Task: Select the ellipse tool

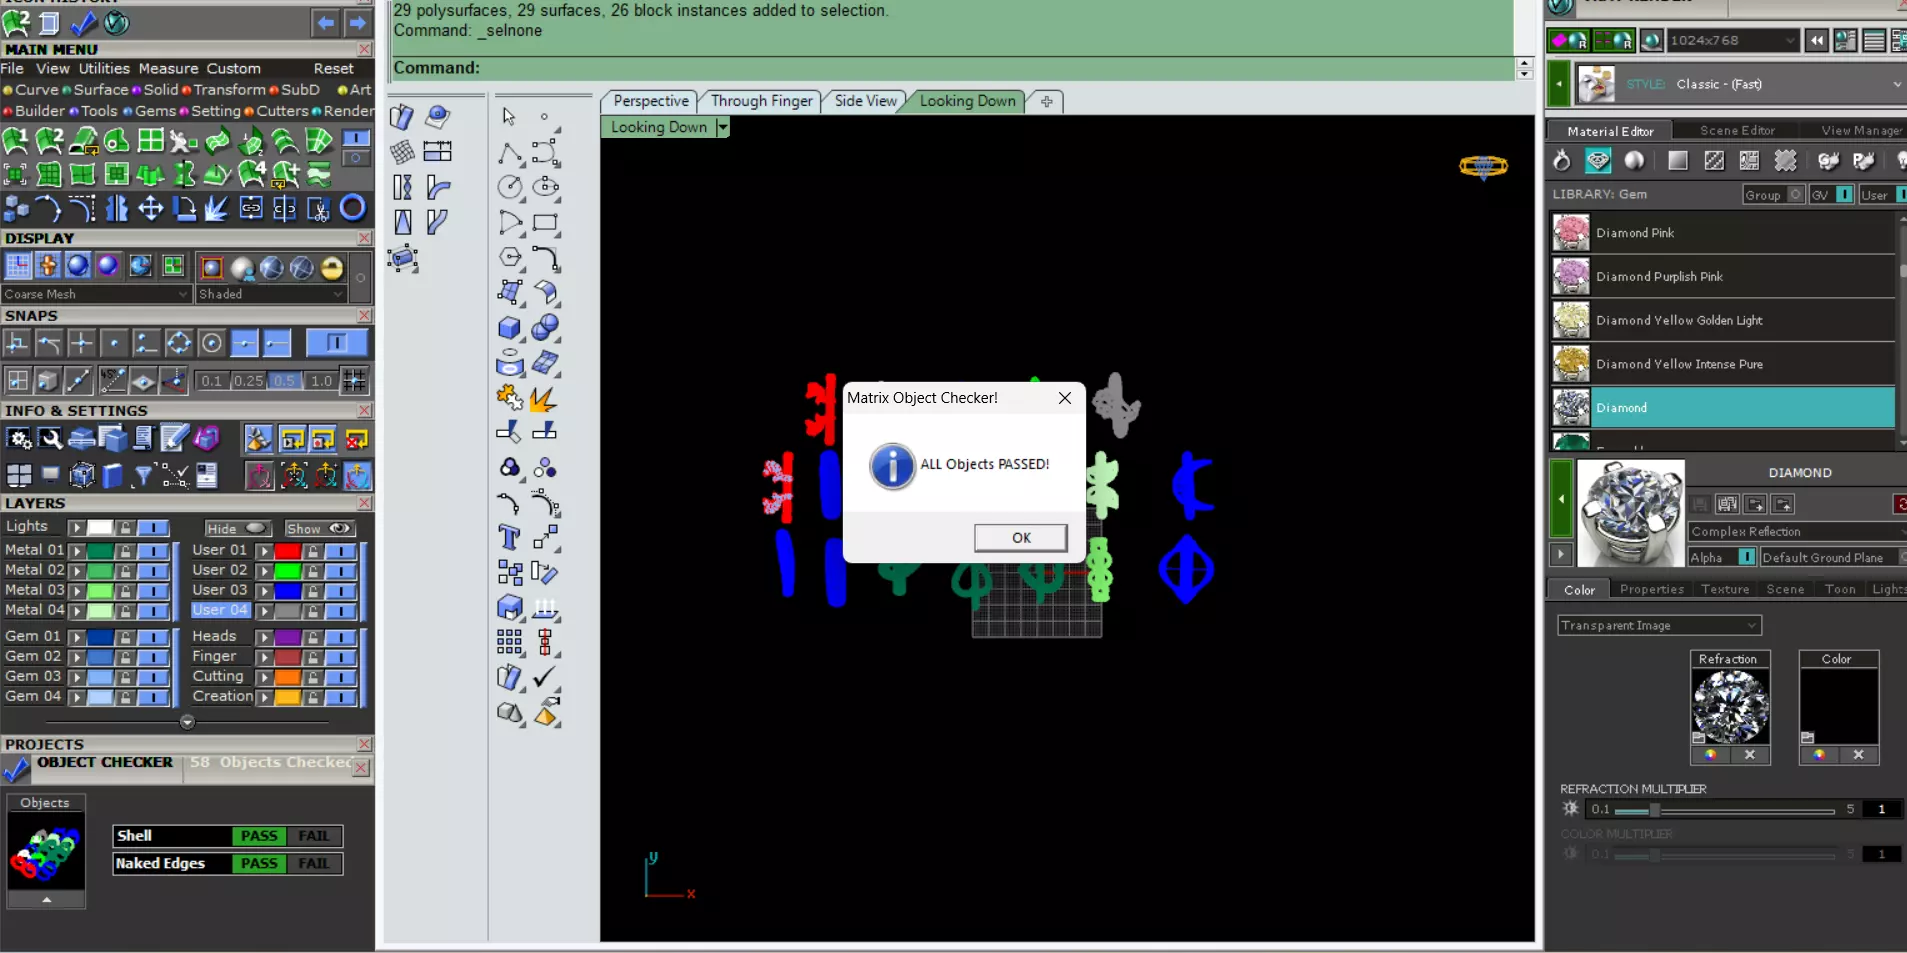Action: [x=545, y=187]
